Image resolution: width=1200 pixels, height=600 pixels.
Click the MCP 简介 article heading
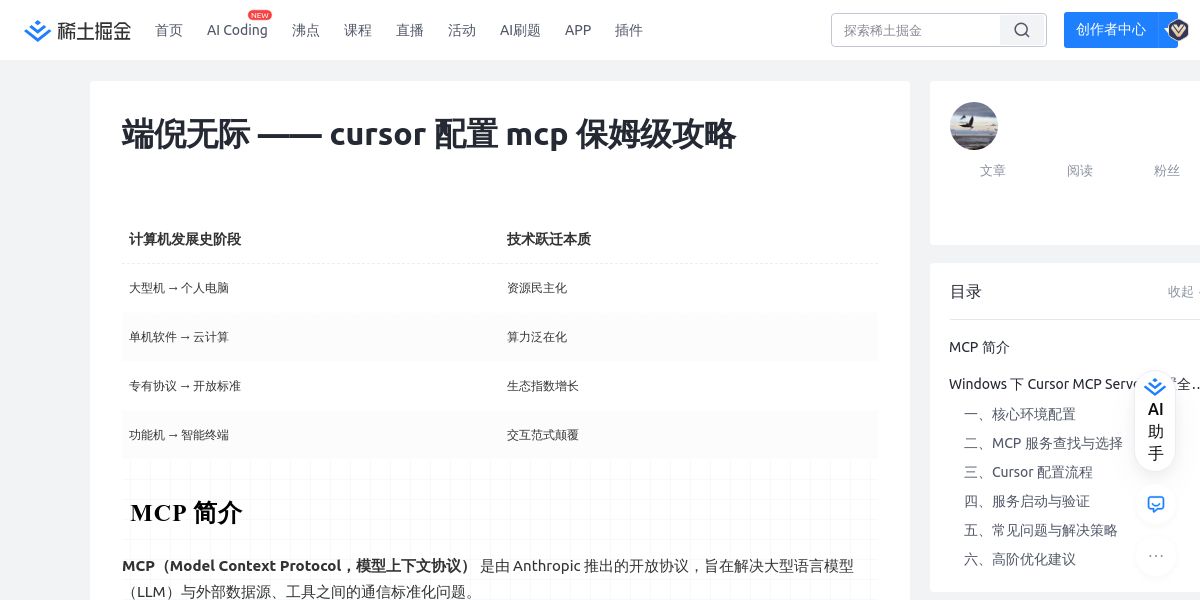coord(186,513)
